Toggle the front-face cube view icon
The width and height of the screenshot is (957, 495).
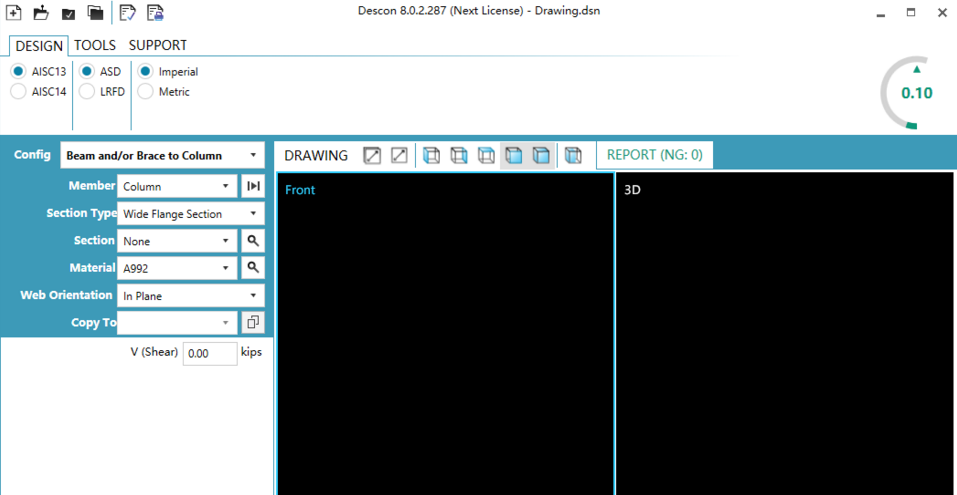(514, 156)
